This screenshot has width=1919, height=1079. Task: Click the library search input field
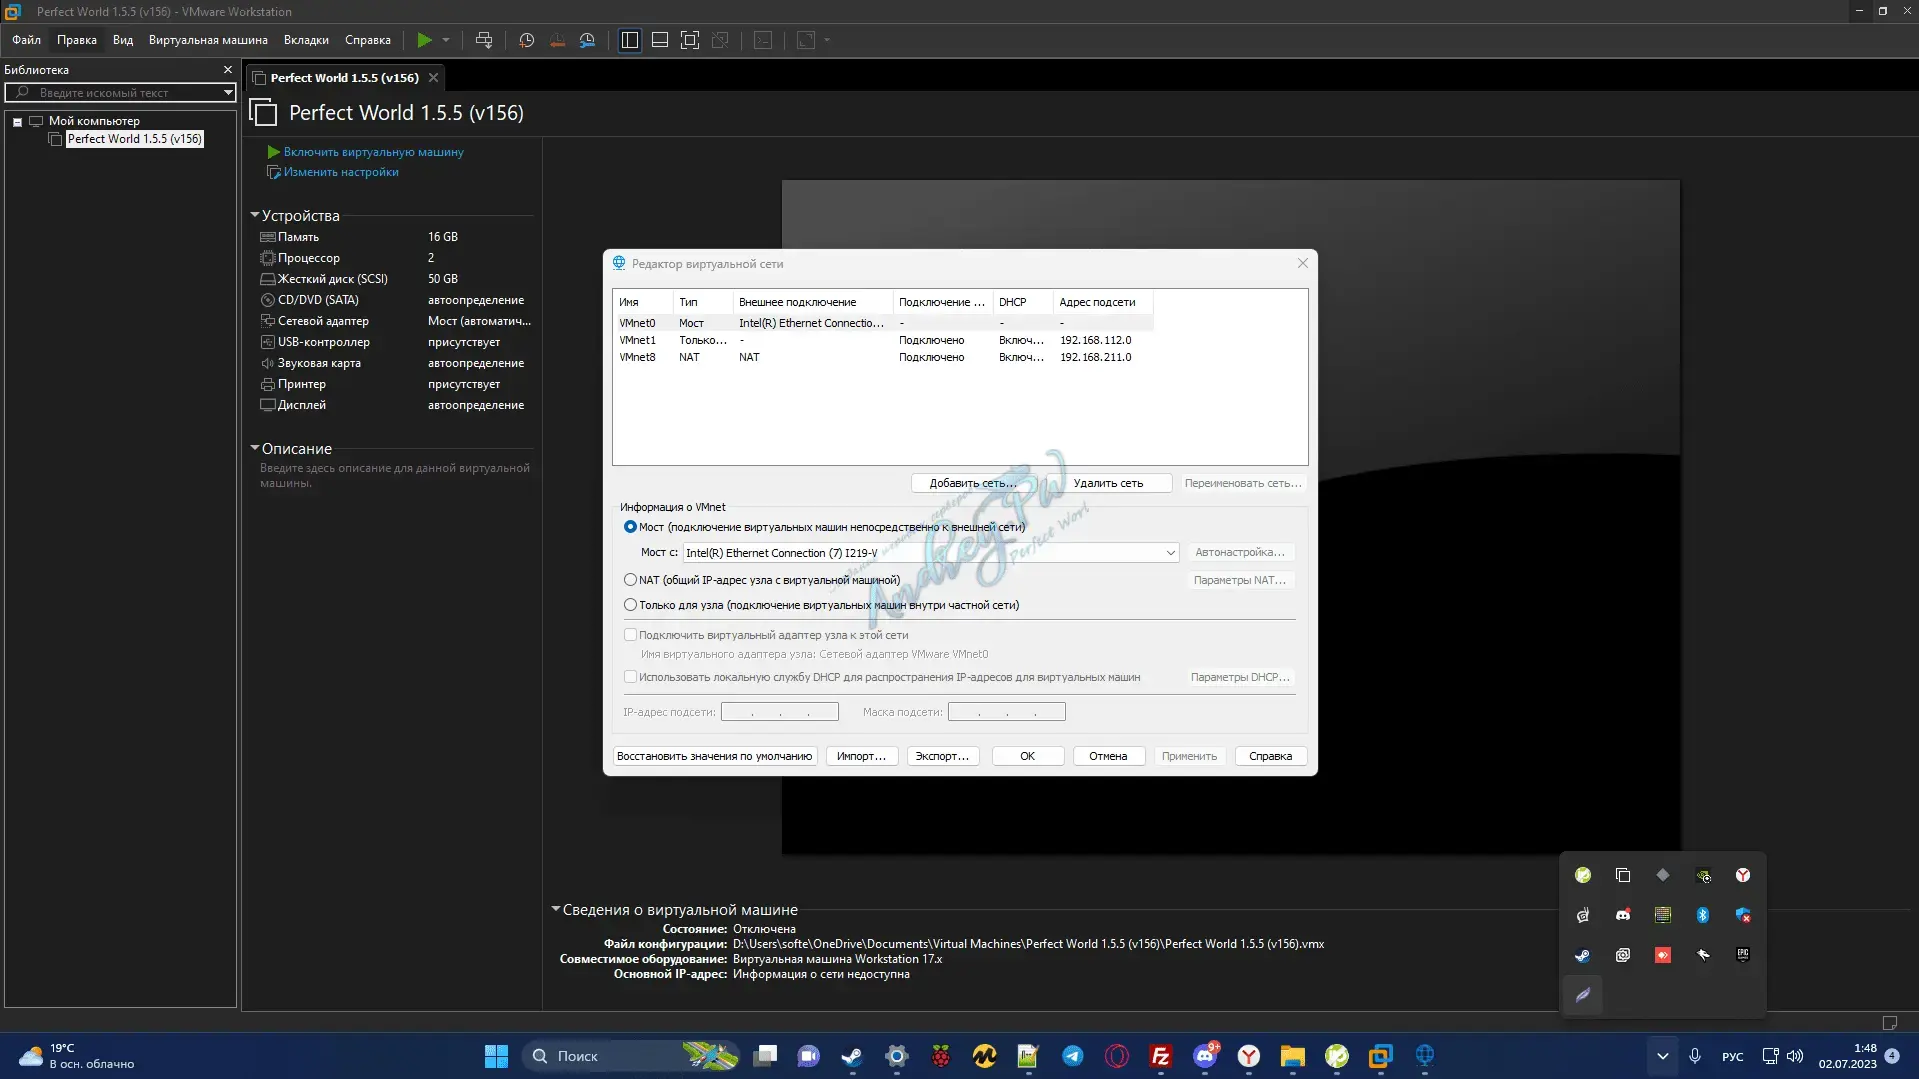tap(118, 93)
